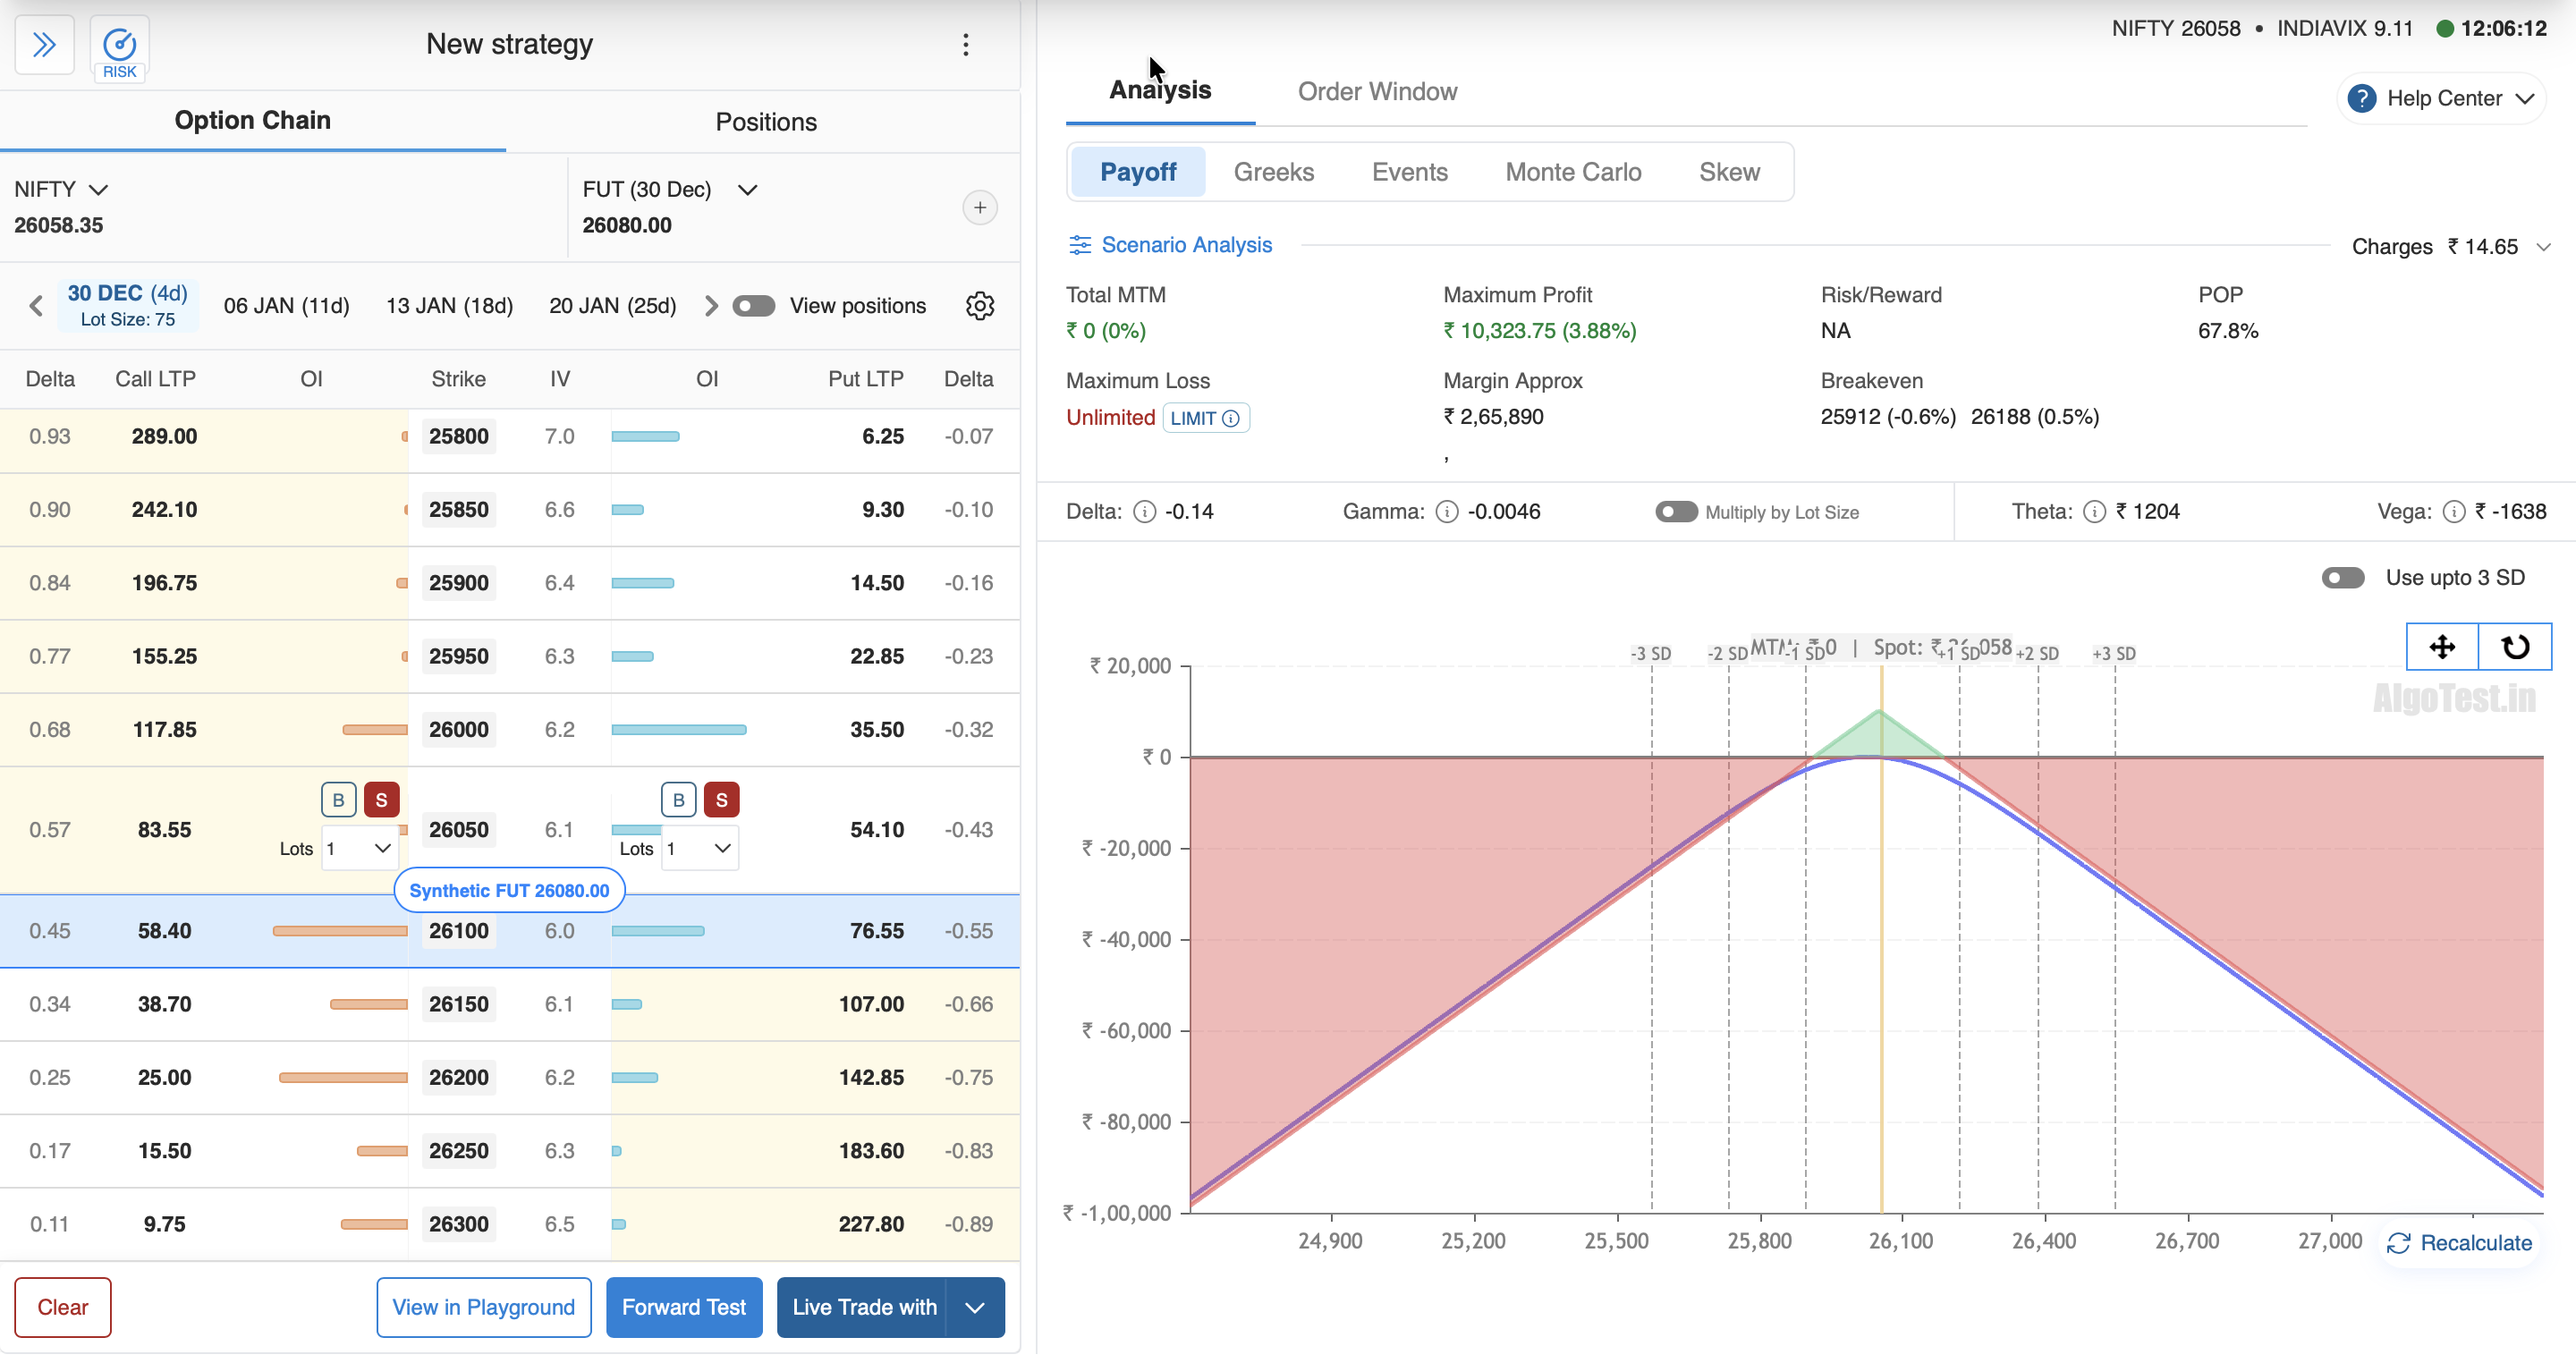Click the Forward Test button
Image resolution: width=2576 pixels, height=1363 pixels.
tap(683, 1307)
